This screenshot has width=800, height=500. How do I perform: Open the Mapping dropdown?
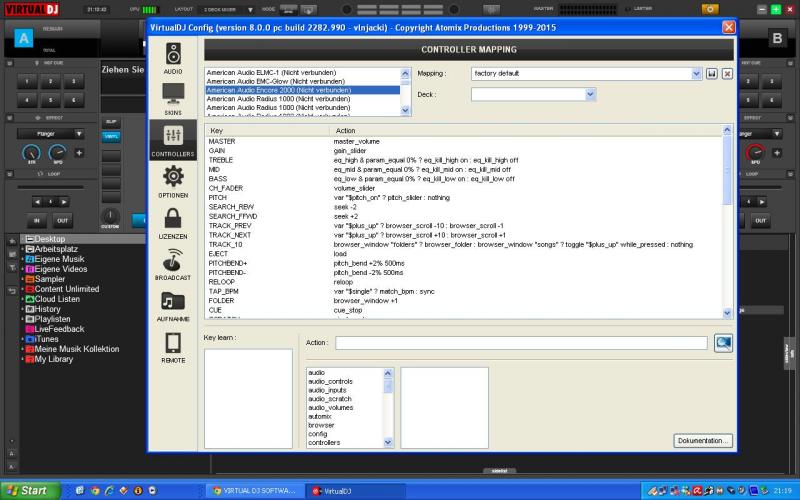coord(696,73)
